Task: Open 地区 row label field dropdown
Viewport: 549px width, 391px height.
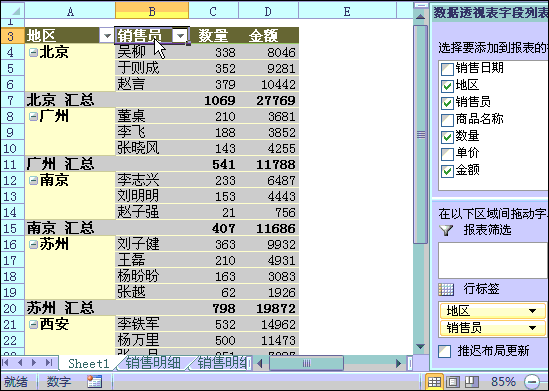Action: tap(532, 310)
